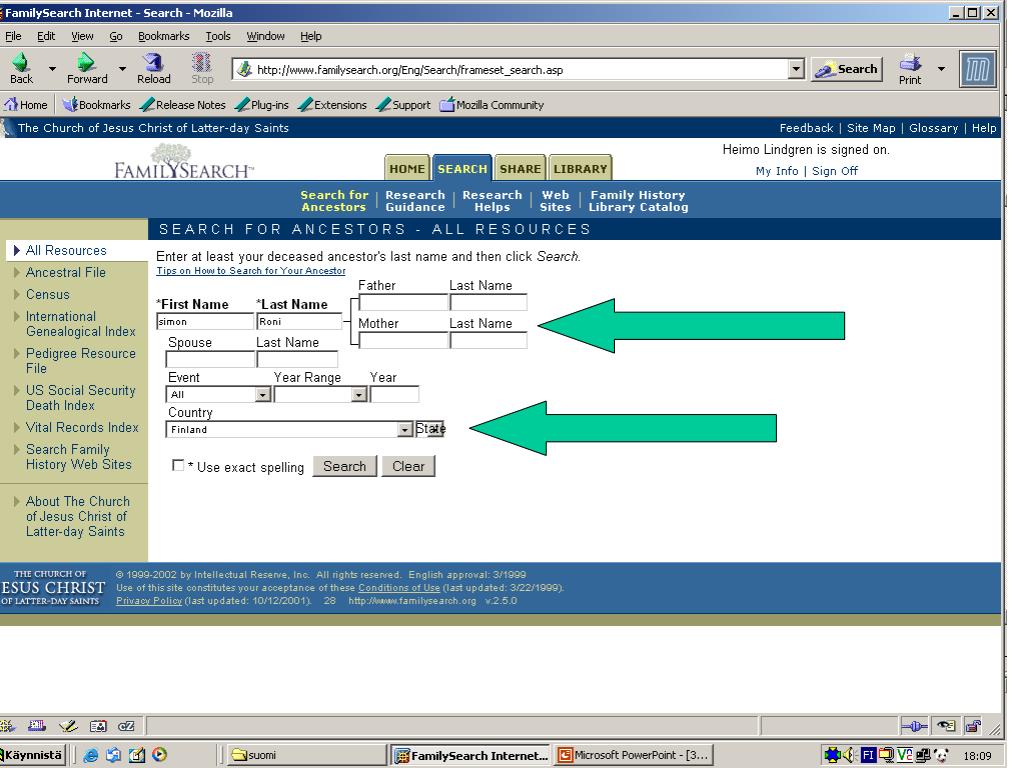
Task: Click the Year input field
Action: [394, 394]
